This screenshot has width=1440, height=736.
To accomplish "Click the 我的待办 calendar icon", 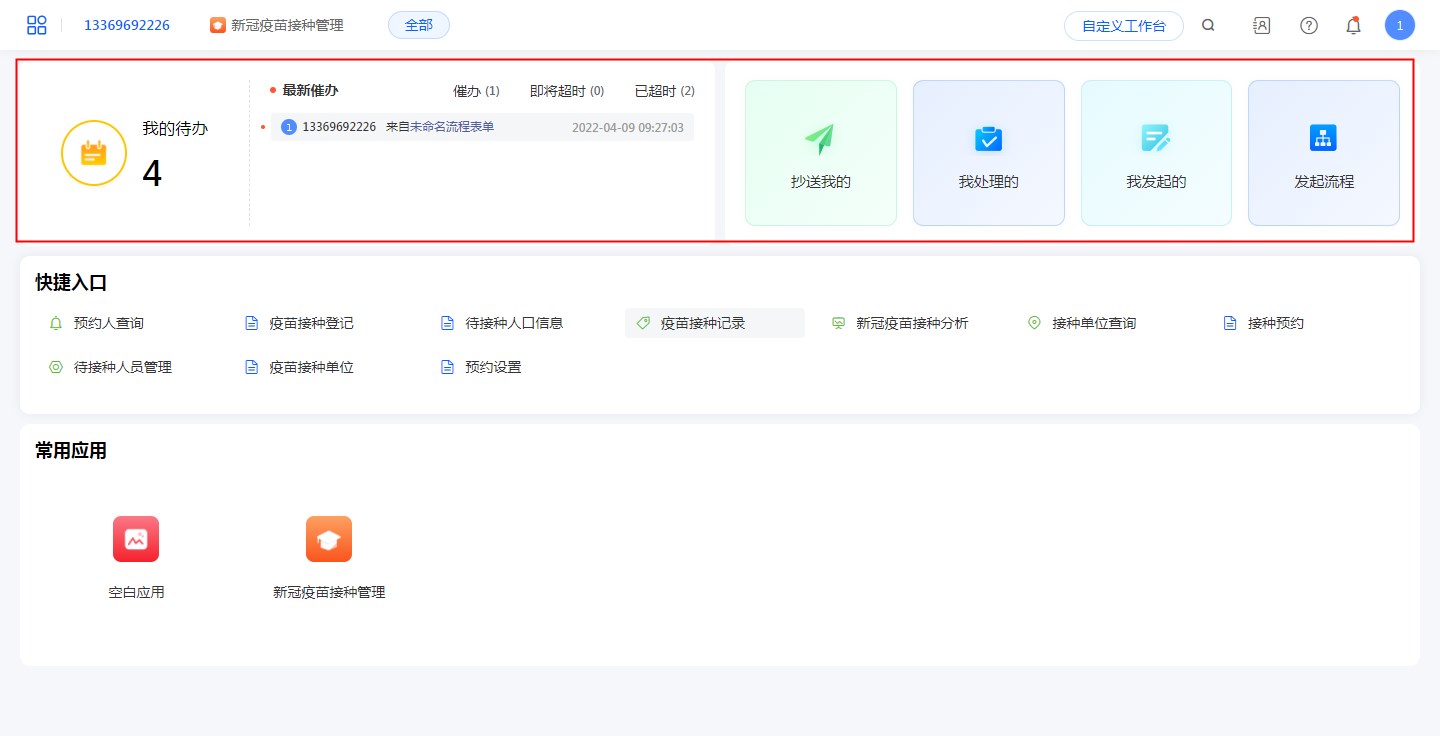I will pyautogui.click(x=93, y=153).
